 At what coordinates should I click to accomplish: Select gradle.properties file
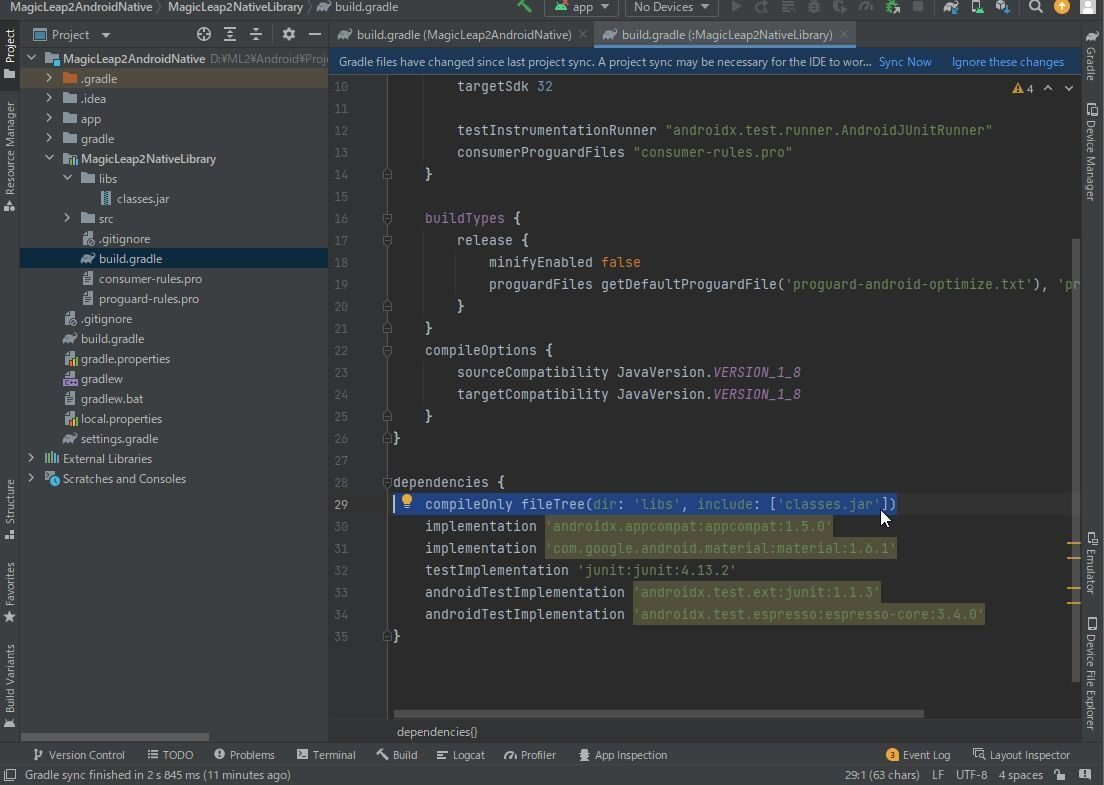tap(125, 359)
